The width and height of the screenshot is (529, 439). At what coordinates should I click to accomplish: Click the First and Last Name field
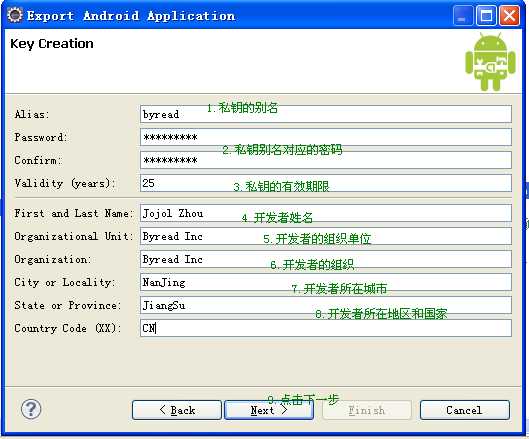[x=326, y=213]
